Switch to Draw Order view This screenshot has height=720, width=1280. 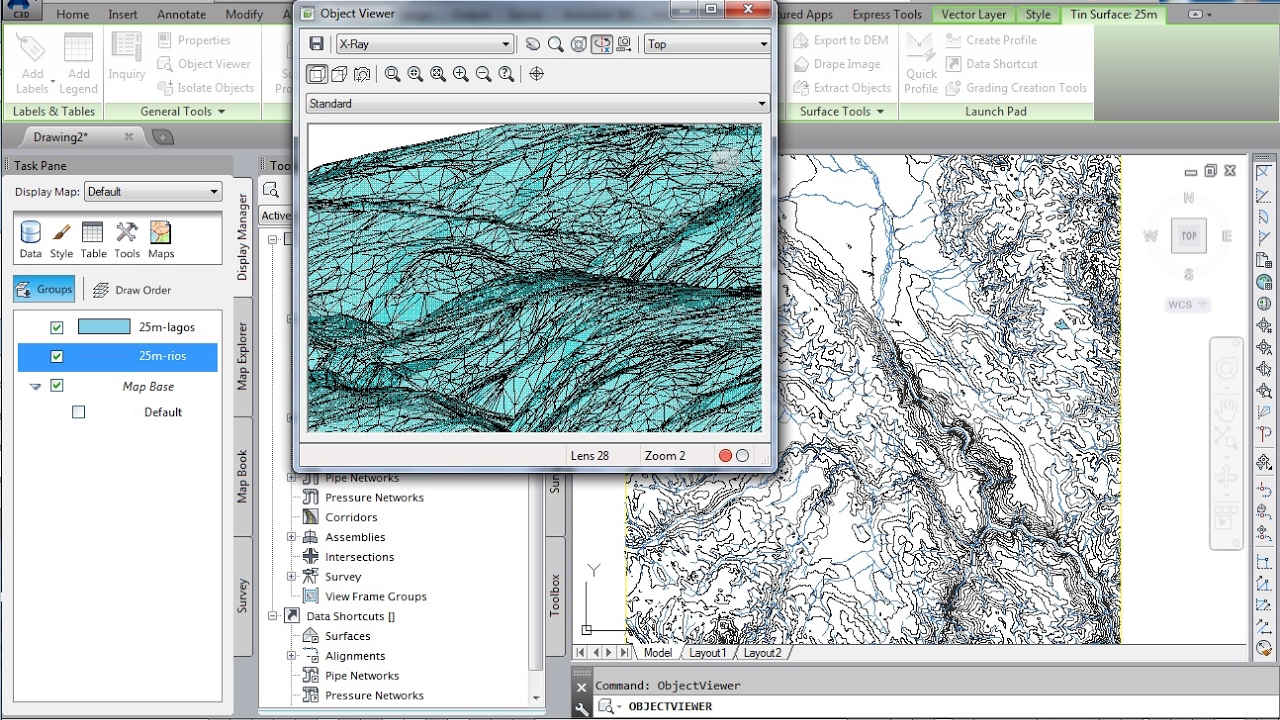pyautogui.click(x=131, y=290)
